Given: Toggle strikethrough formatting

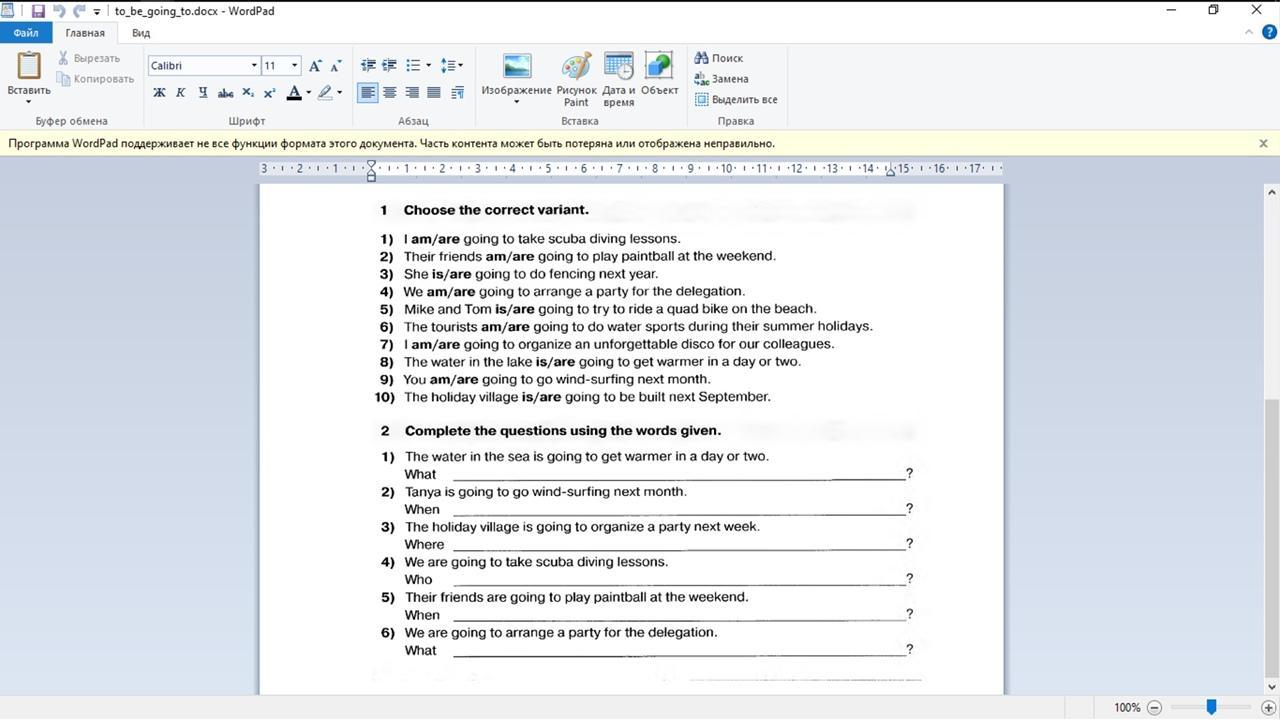Looking at the screenshot, I should pyautogui.click(x=225, y=93).
